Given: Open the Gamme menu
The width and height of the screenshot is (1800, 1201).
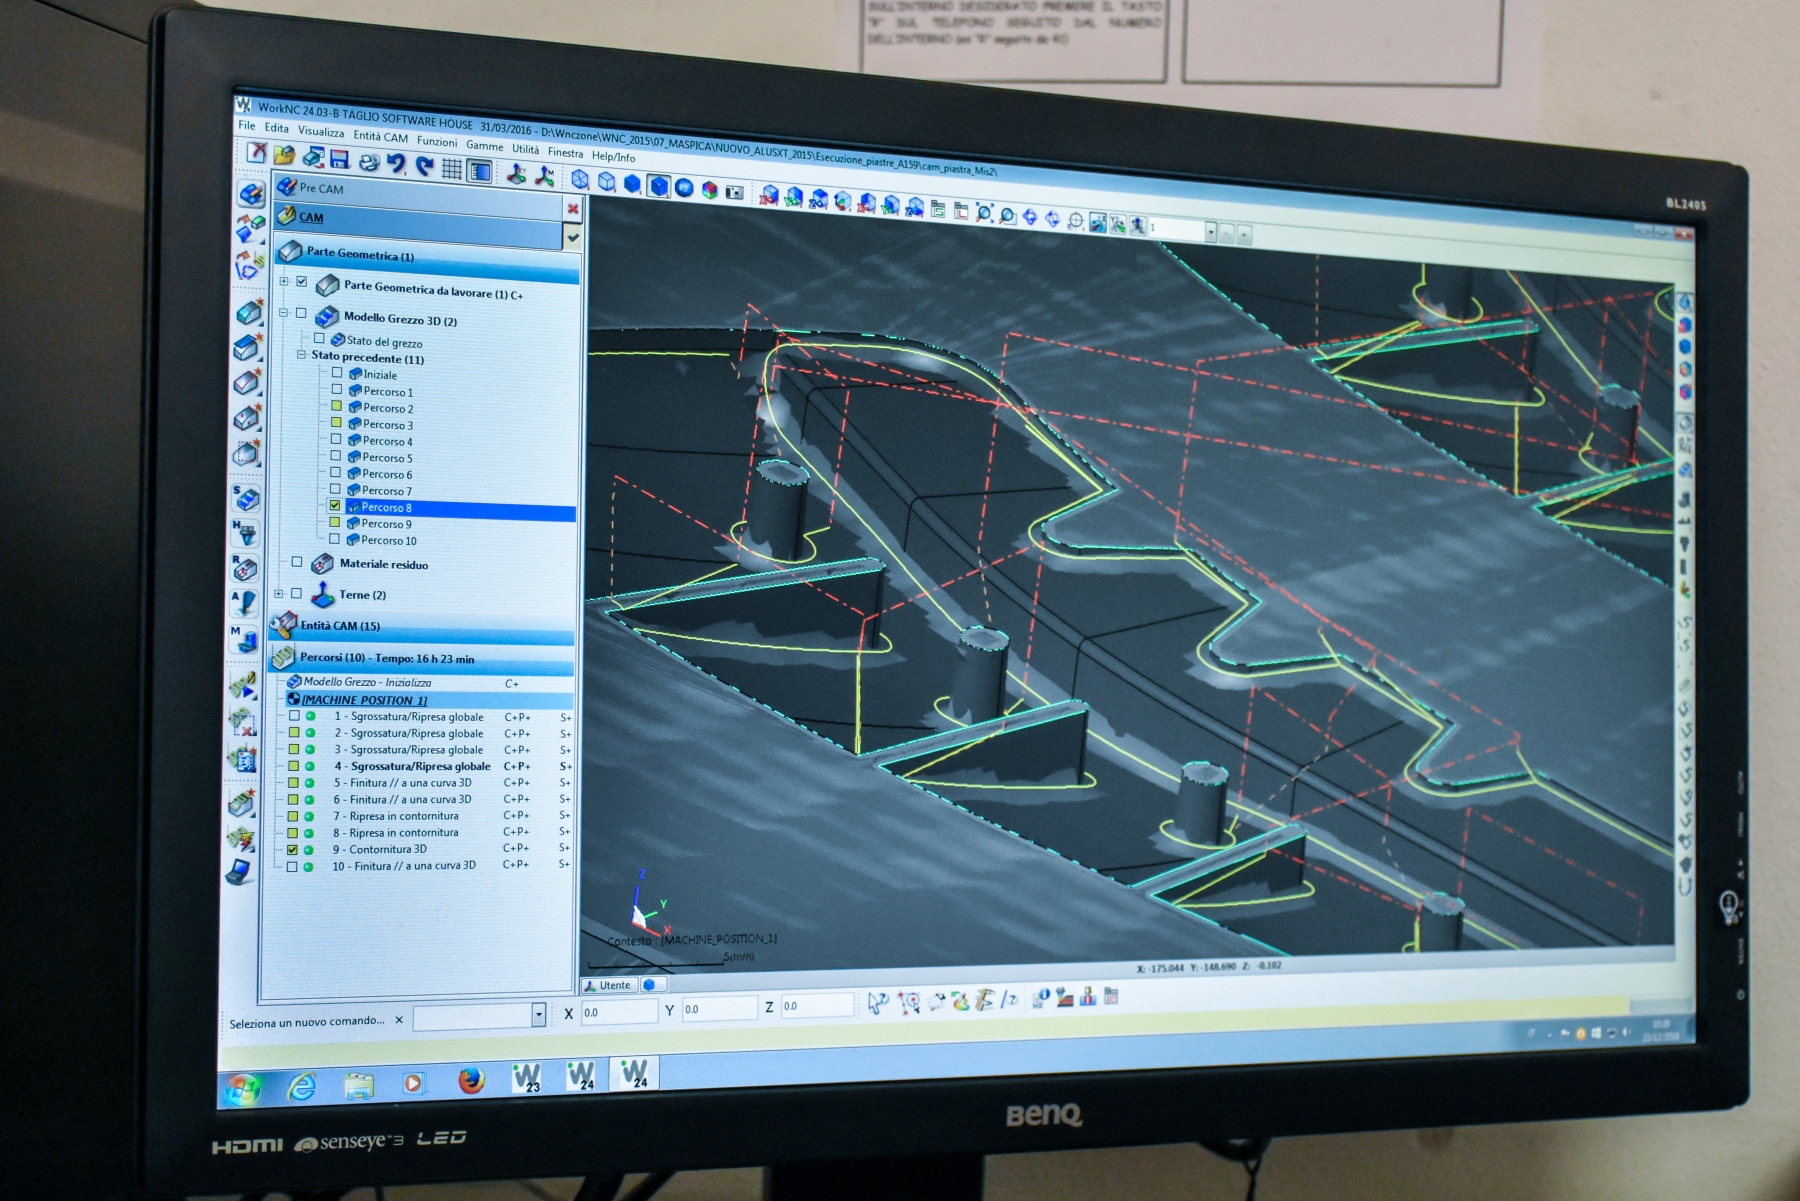Looking at the screenshot, I should point(484,145).
